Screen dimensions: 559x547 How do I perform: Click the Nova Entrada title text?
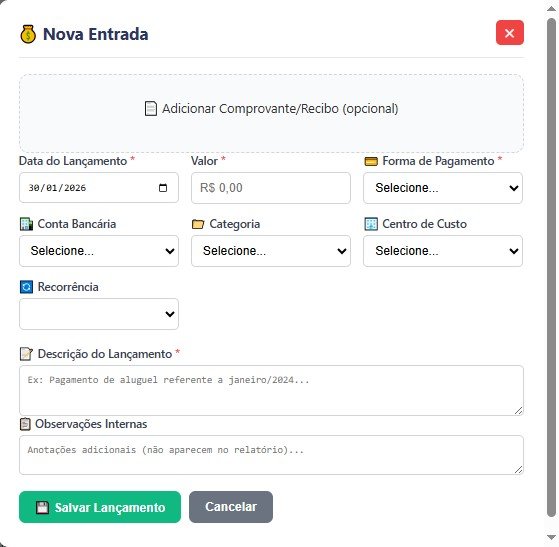pos(96,34)
